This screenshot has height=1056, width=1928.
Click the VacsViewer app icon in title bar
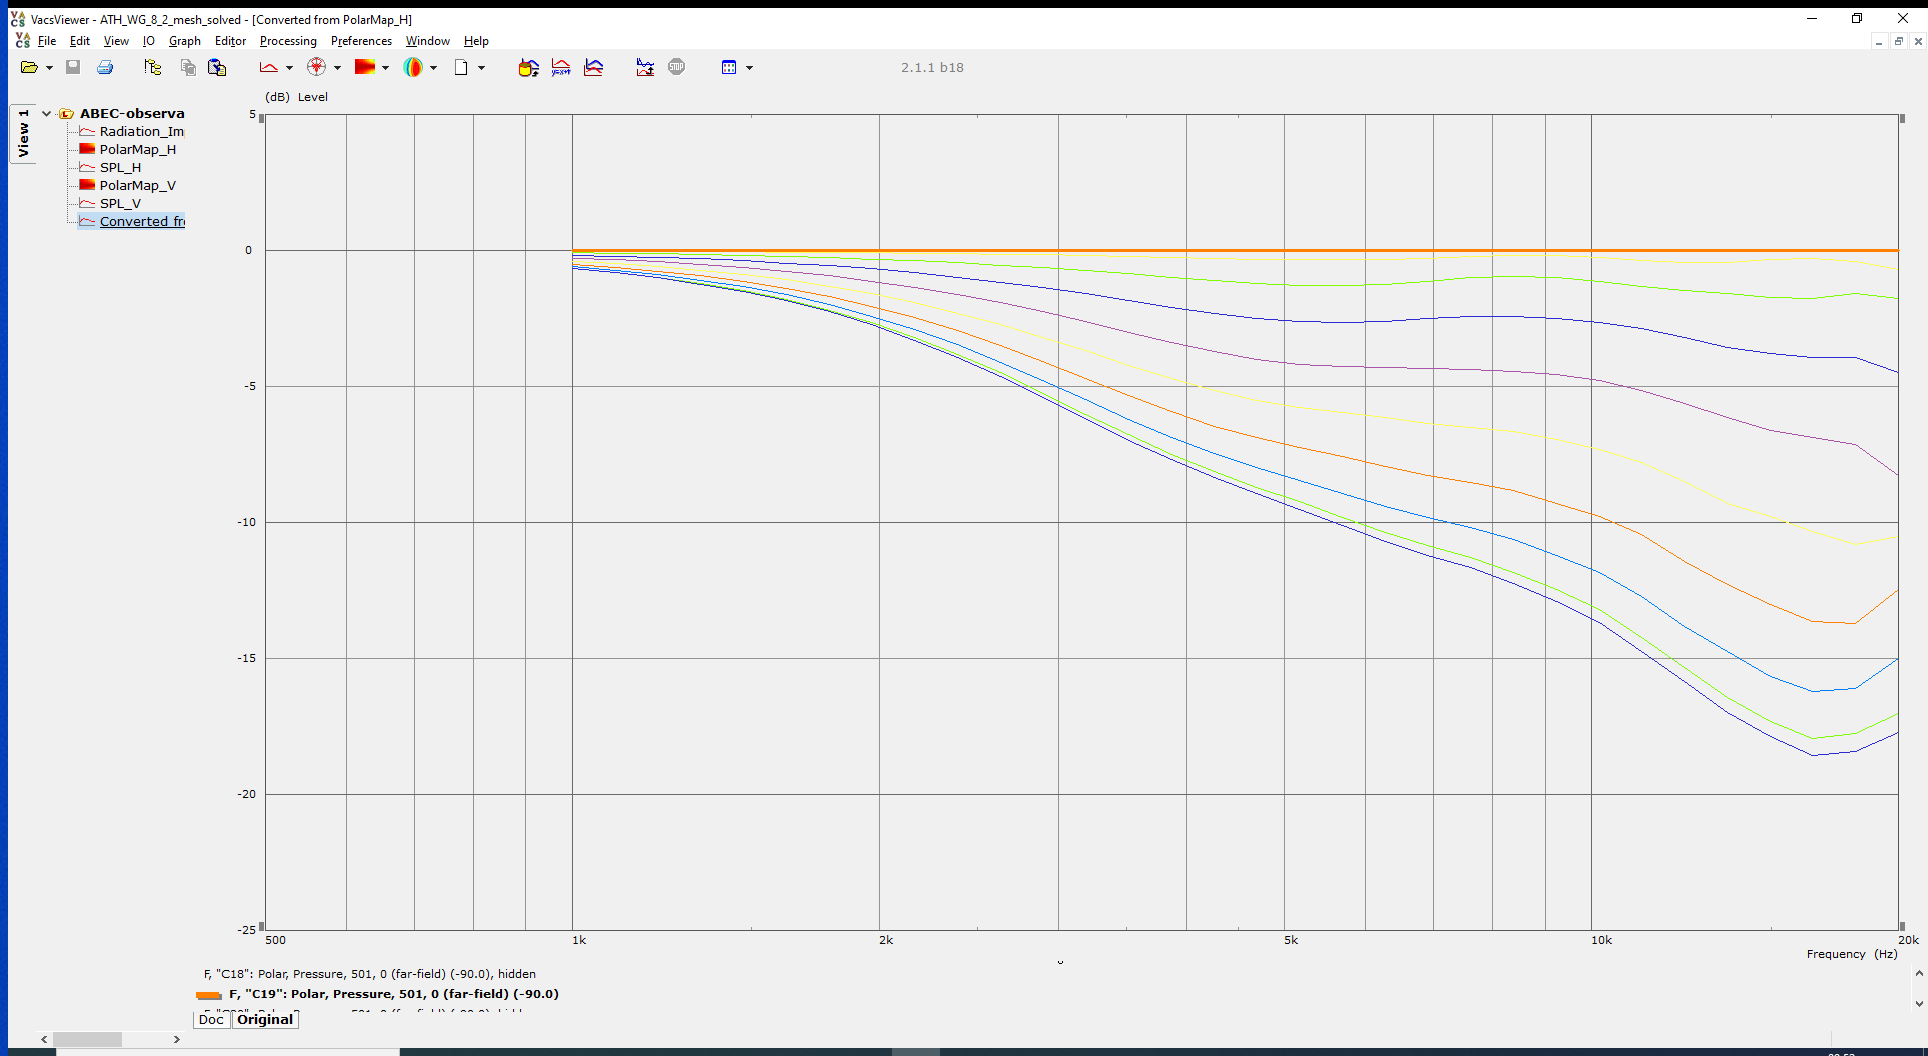[x=17, y=19]
